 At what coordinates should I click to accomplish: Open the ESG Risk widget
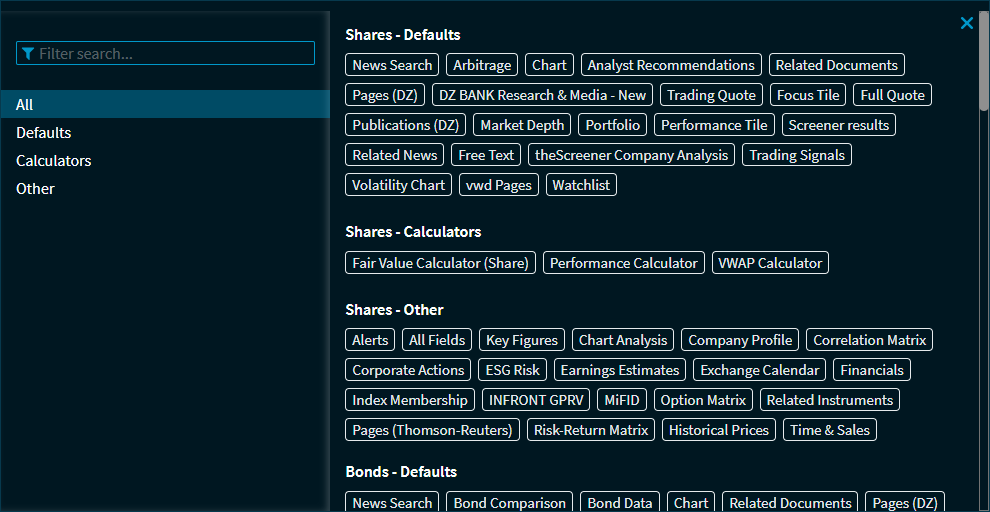point(512,370)
